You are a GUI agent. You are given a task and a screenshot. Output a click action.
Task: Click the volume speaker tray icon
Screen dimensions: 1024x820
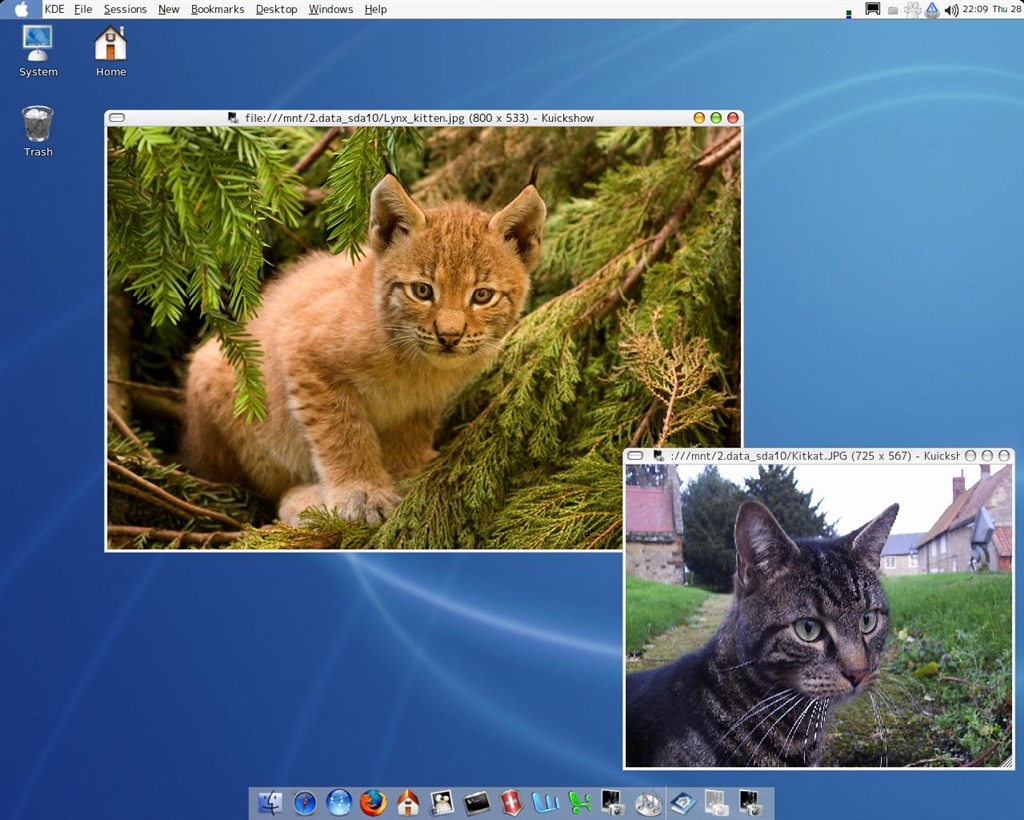tap(951, 10)
